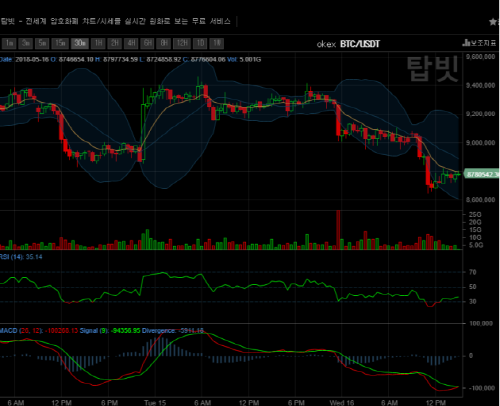Select the 15m timeframe button
500x406 pixels.
[x=60, y=43]
